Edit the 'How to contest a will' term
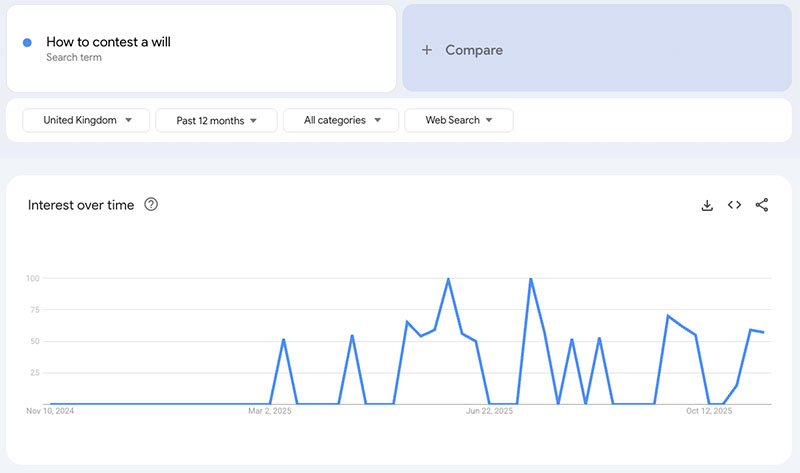The height and width of the screenshot is (473, 800). pyautogui.click(x=108, y=42)
